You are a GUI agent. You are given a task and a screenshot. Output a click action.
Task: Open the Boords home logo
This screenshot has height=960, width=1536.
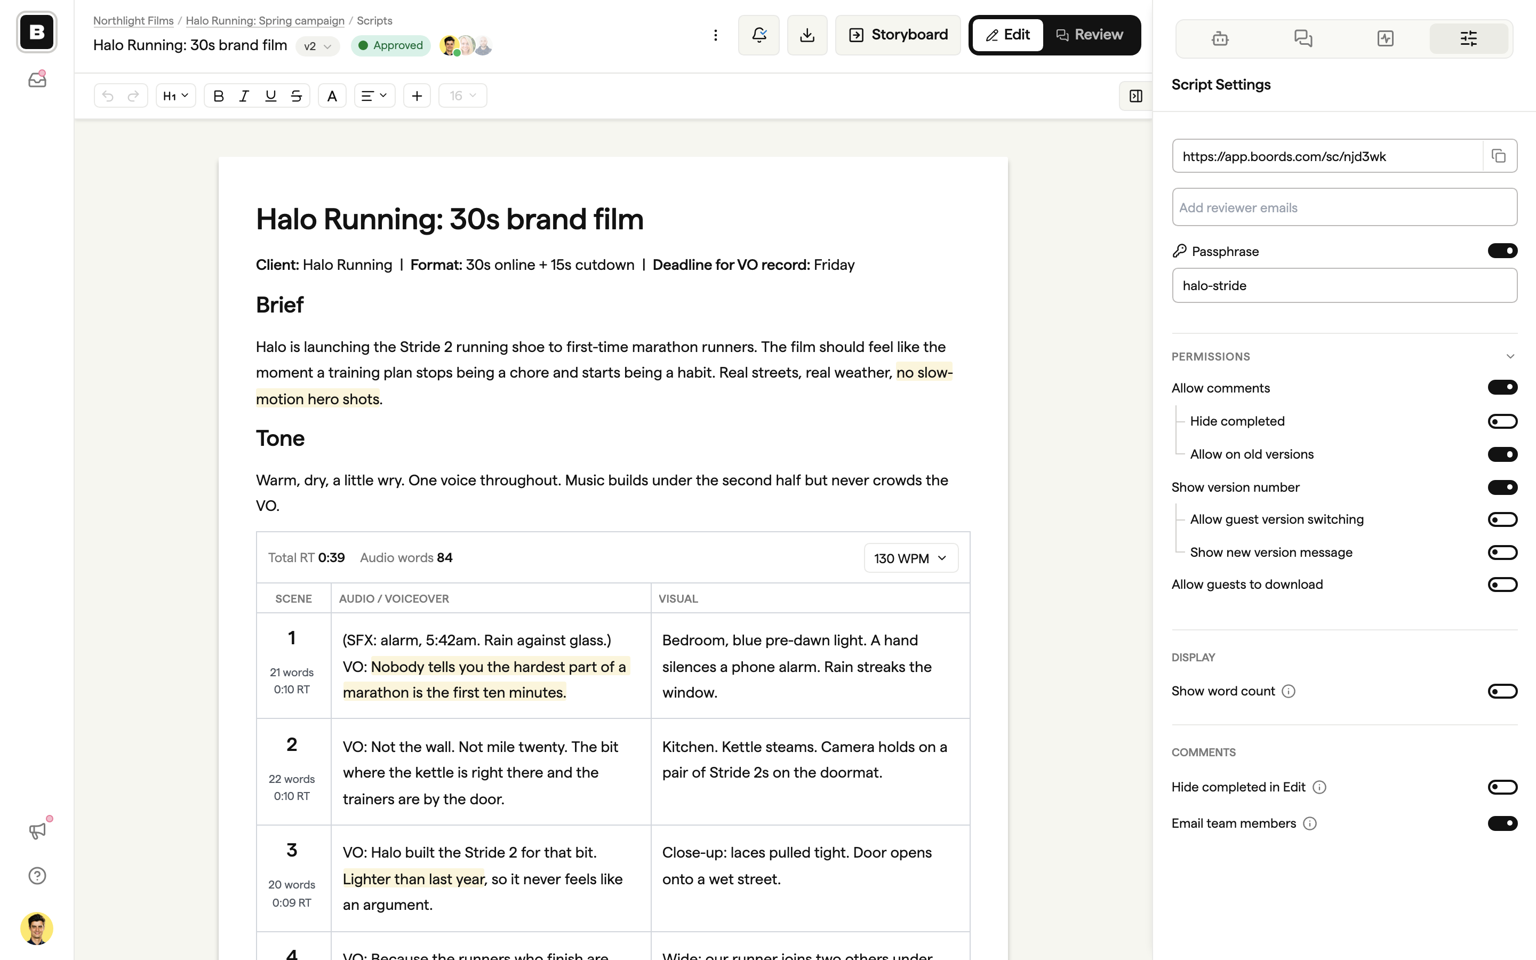coord(37,32)
